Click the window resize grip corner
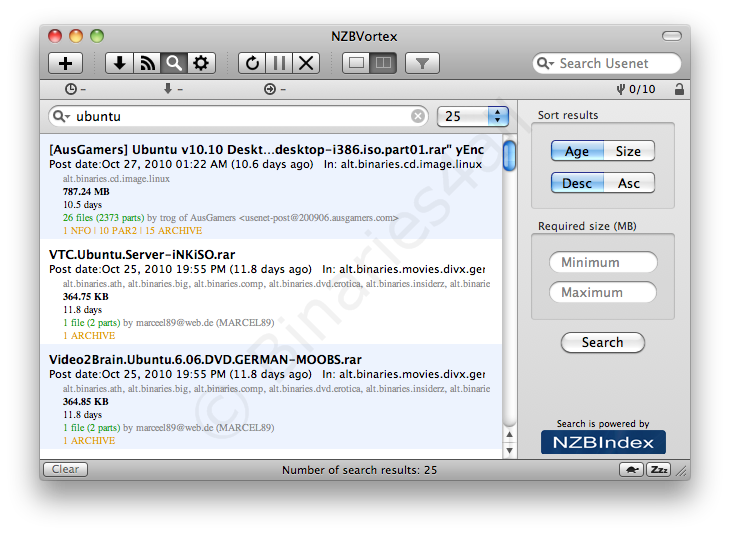Screen dimensions: 730x535 coord(682,471)
